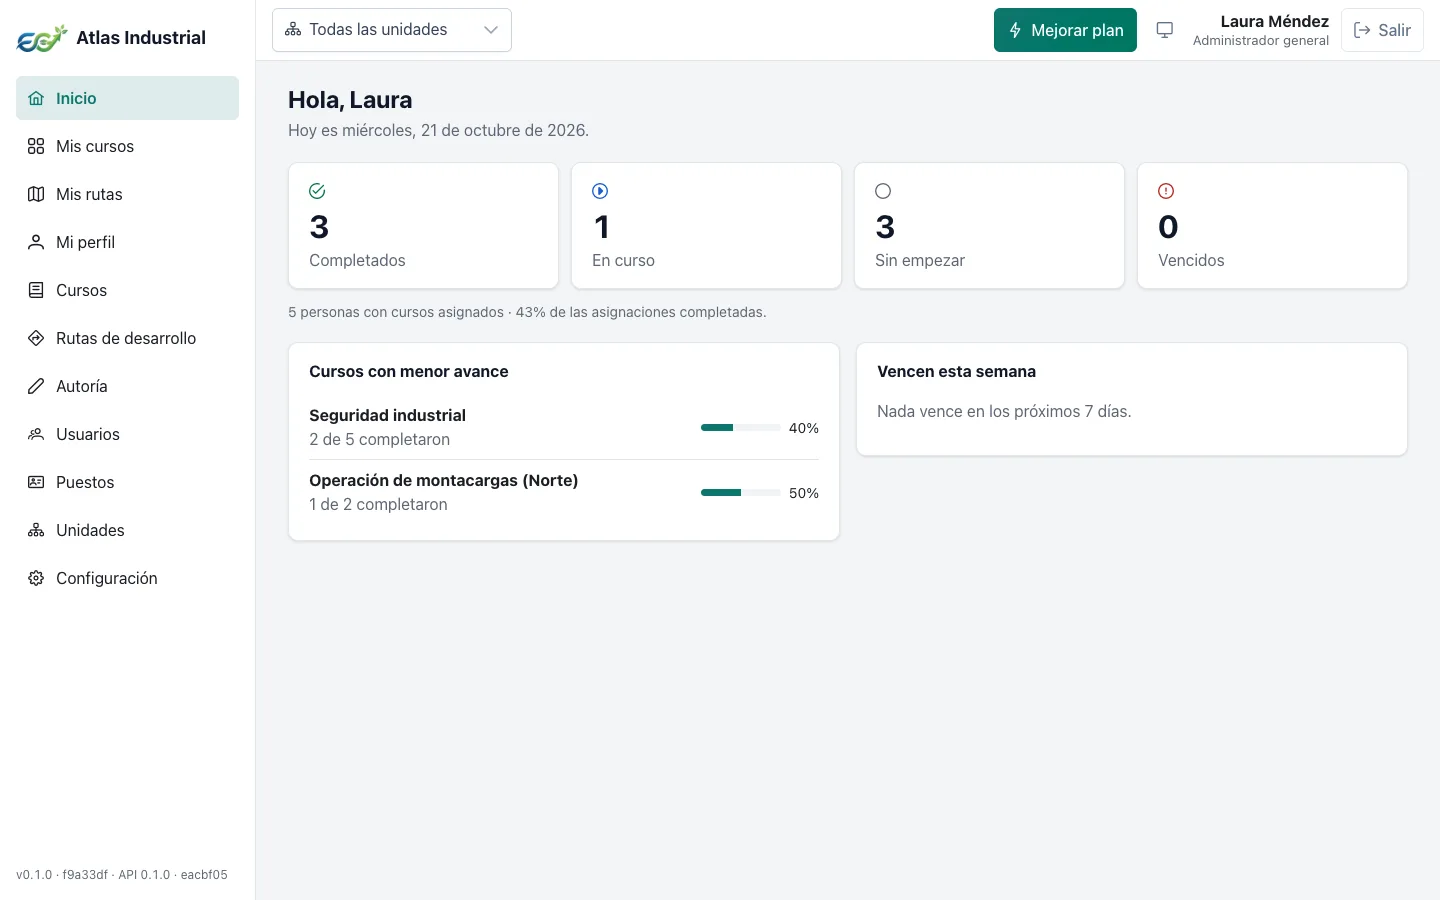Navigate to Rutas de desarrollo
The height and width of the screenshot is (900, 1440).
(x=127, y=338)
